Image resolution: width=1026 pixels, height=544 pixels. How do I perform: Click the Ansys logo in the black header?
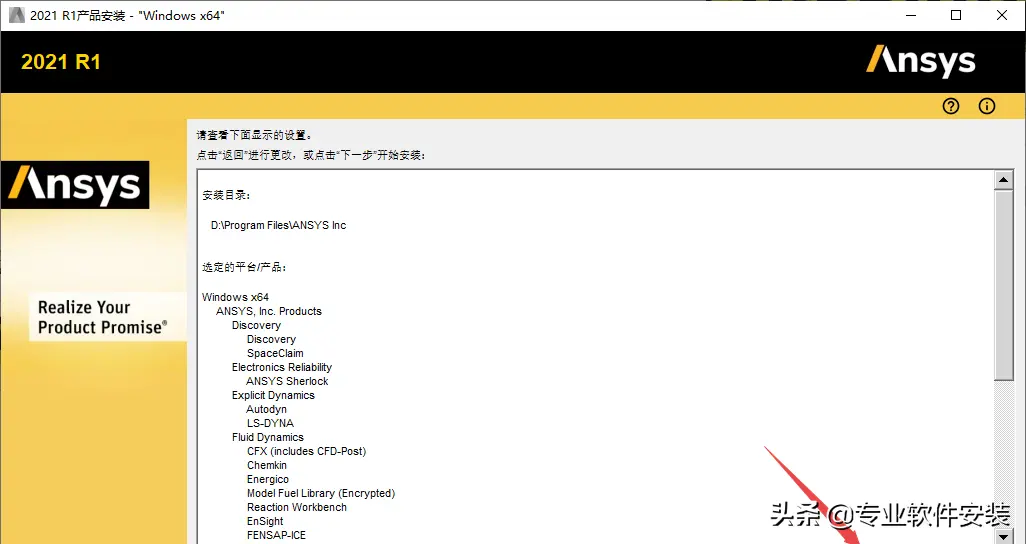point(921,62)
